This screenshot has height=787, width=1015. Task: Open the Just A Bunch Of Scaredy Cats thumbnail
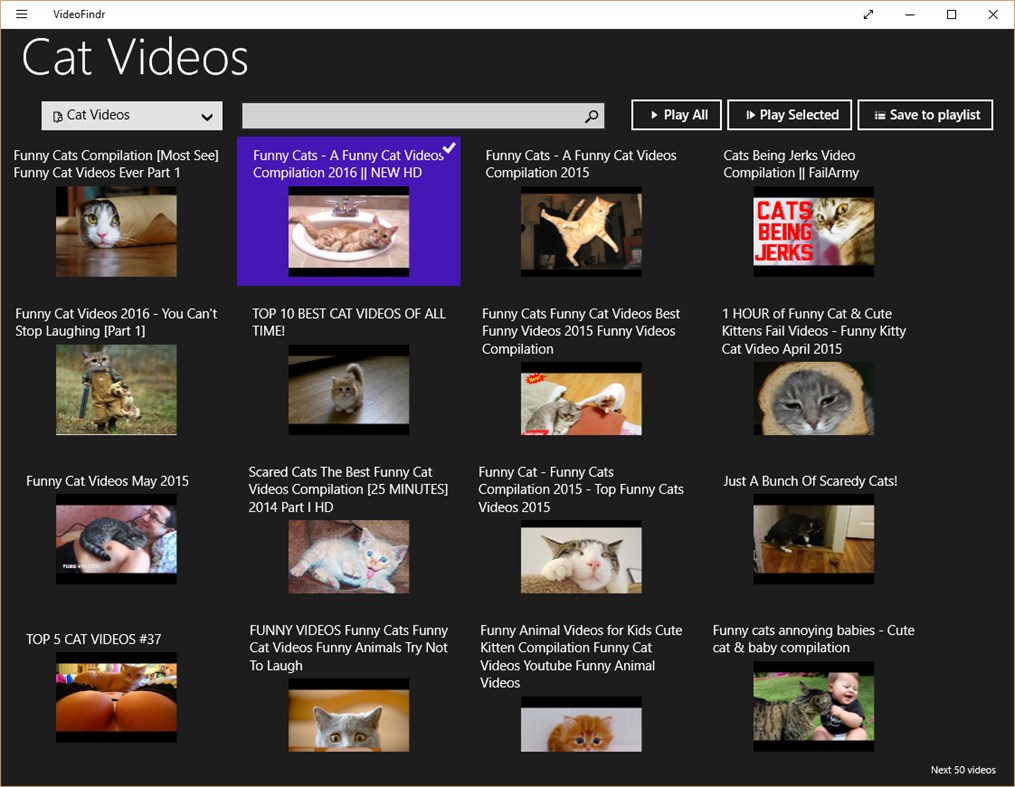814,539
